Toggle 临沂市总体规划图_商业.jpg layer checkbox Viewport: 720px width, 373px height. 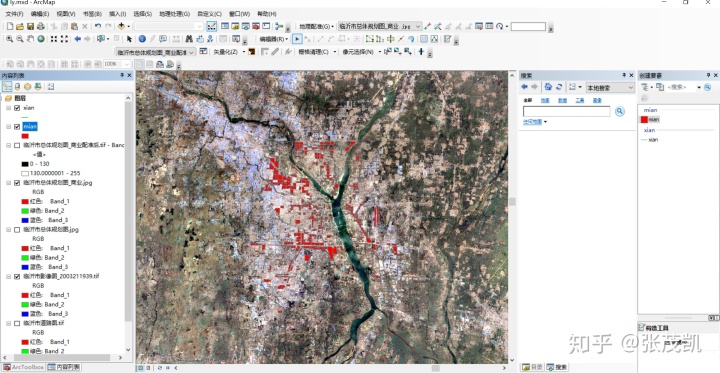click(x=17, y=183)
